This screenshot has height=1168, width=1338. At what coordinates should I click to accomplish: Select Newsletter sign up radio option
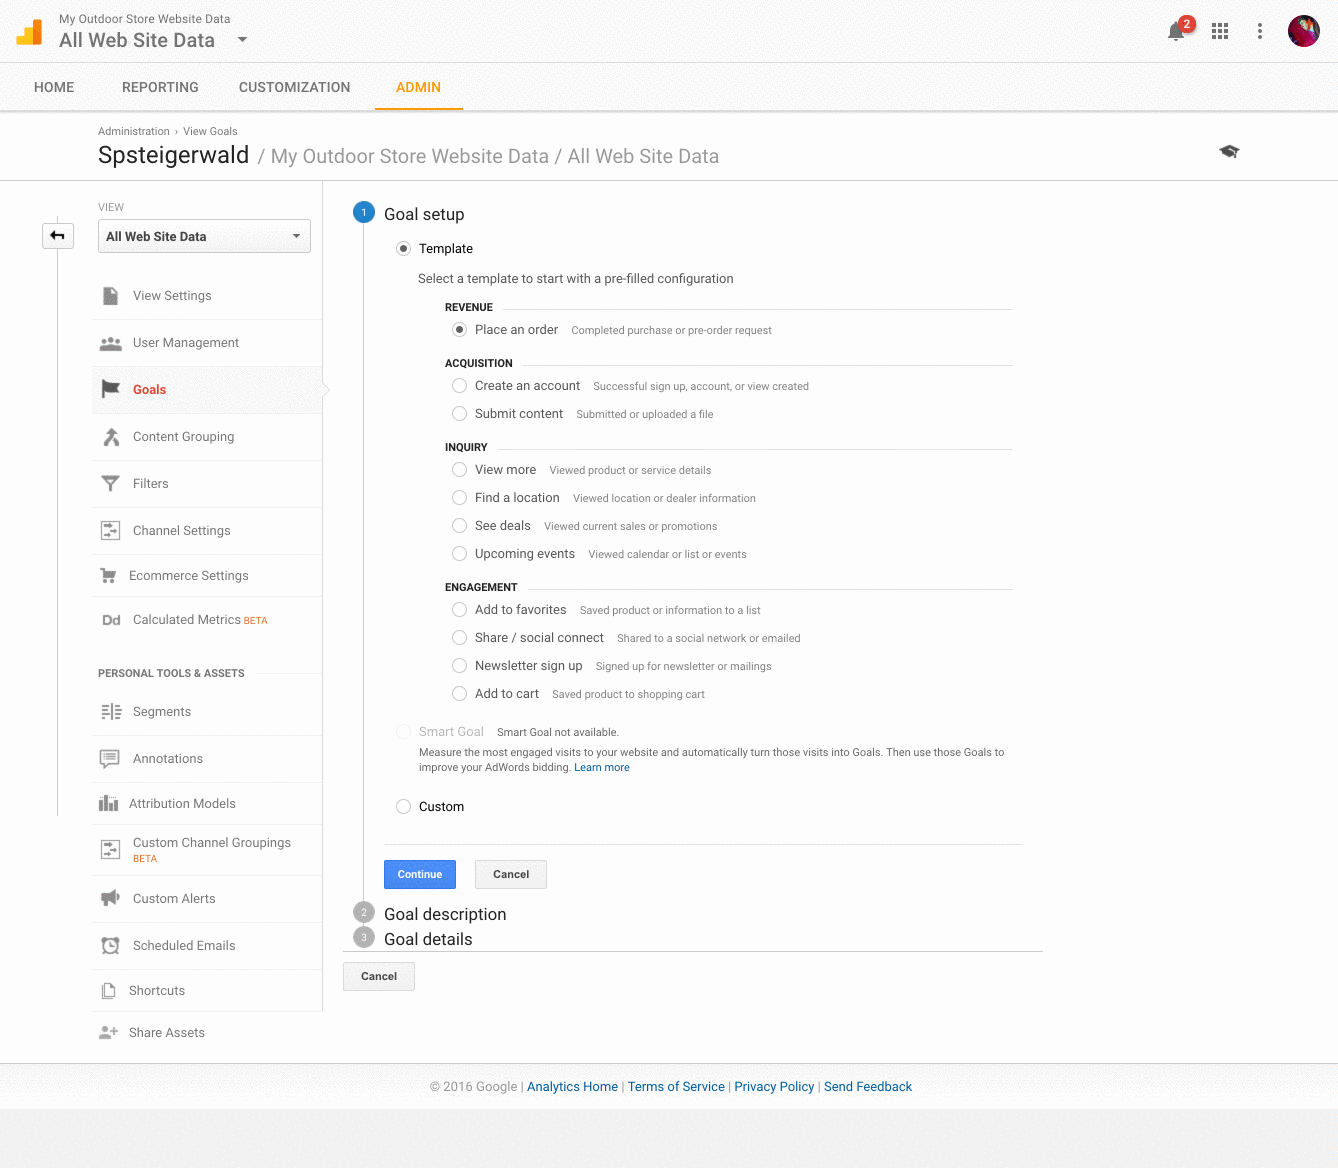tap(459, 666)
